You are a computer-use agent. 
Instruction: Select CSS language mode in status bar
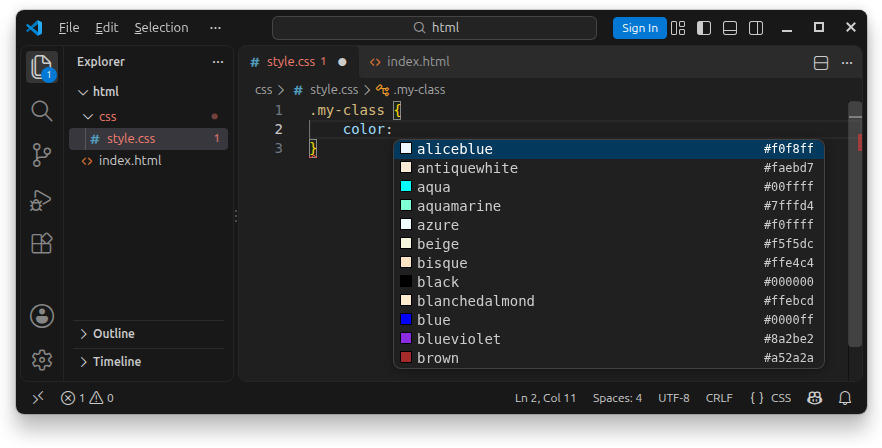pos(781,398)
